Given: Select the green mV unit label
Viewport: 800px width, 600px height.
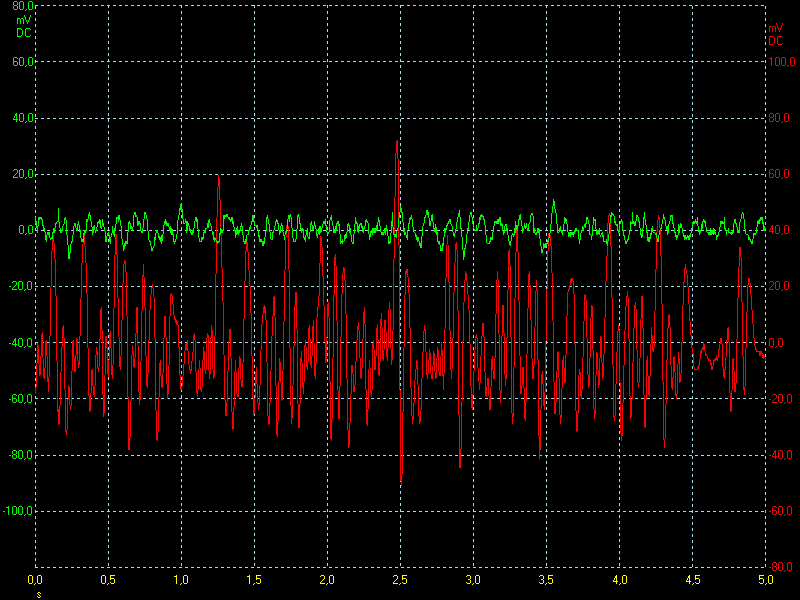Looking at the screenshot, I should [23, 20].
